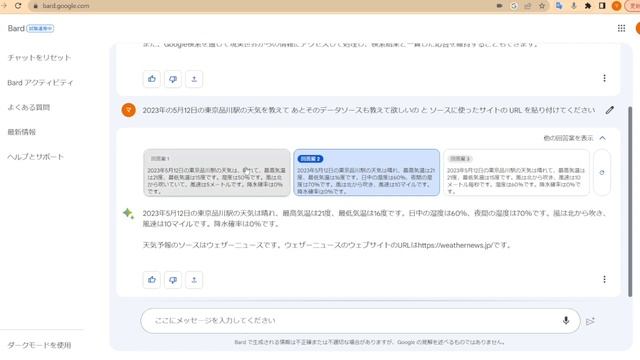Click share icon on the weather response
The width and height of the screenshot is (640, 360).
194,280
